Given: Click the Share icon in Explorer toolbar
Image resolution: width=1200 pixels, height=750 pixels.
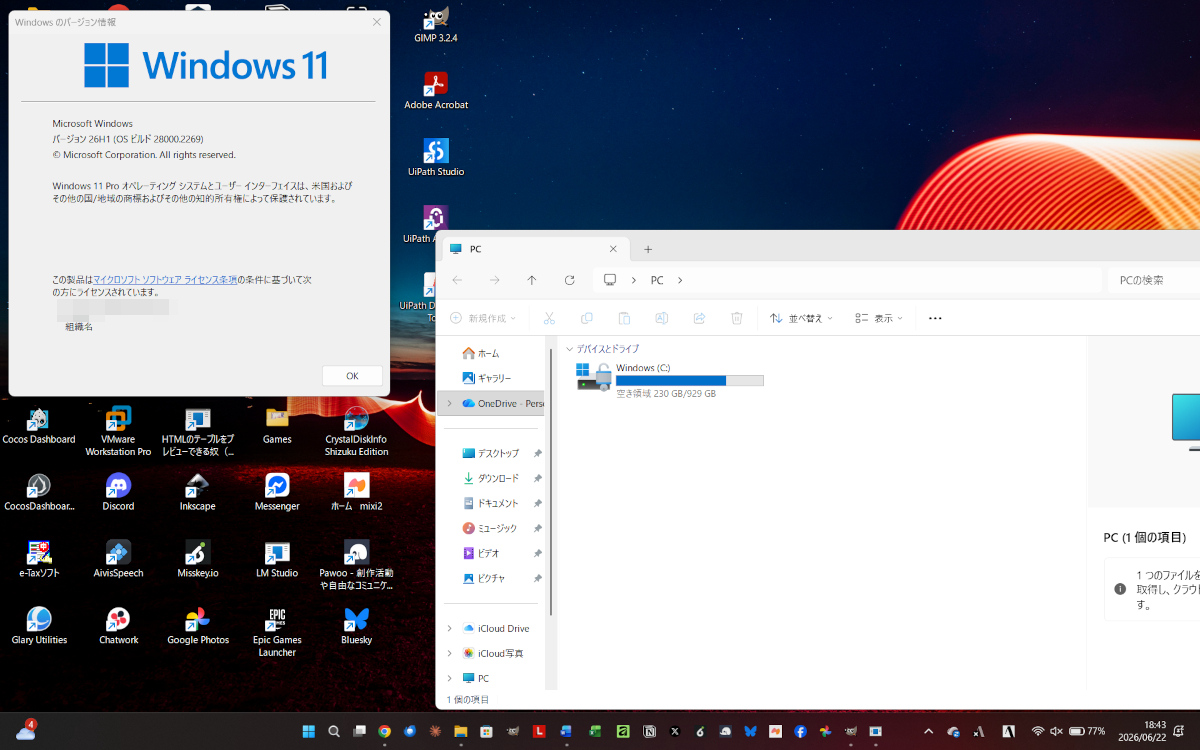Looking at the screenshot, I should 699,318.
